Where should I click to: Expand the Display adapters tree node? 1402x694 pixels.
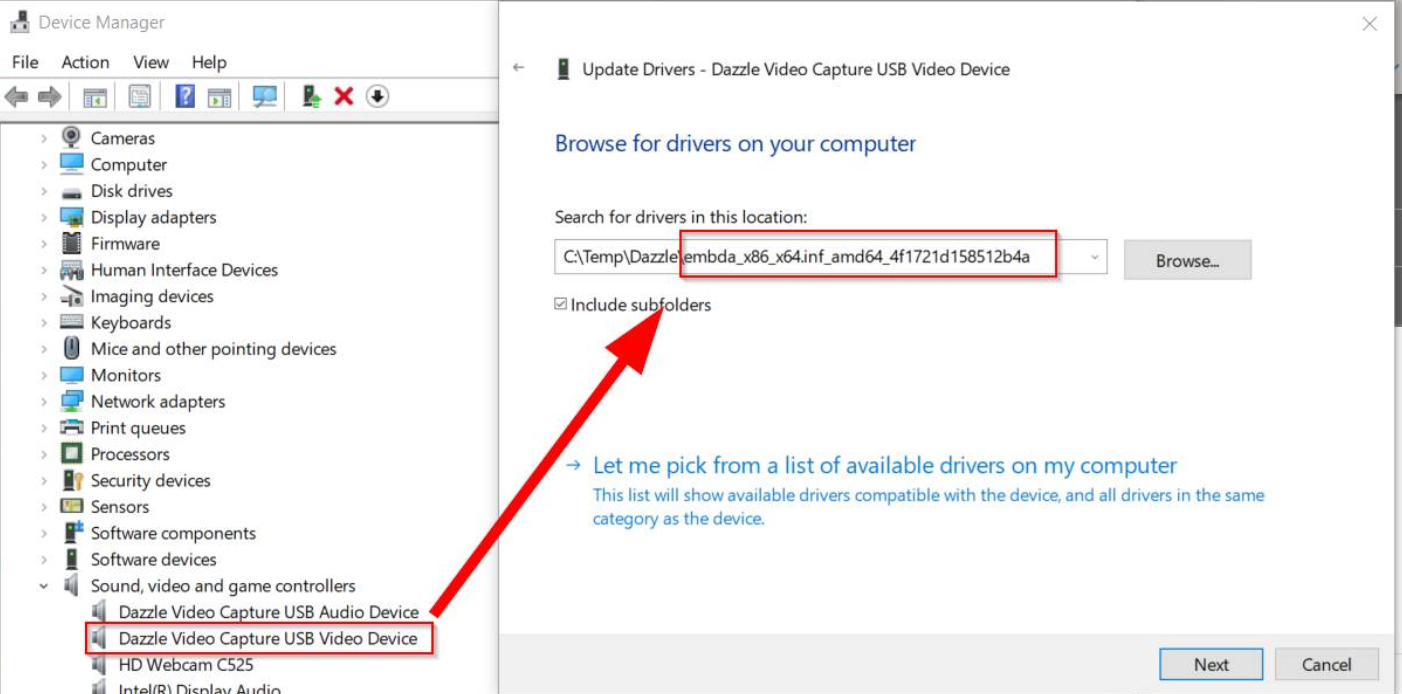[44, 217]
